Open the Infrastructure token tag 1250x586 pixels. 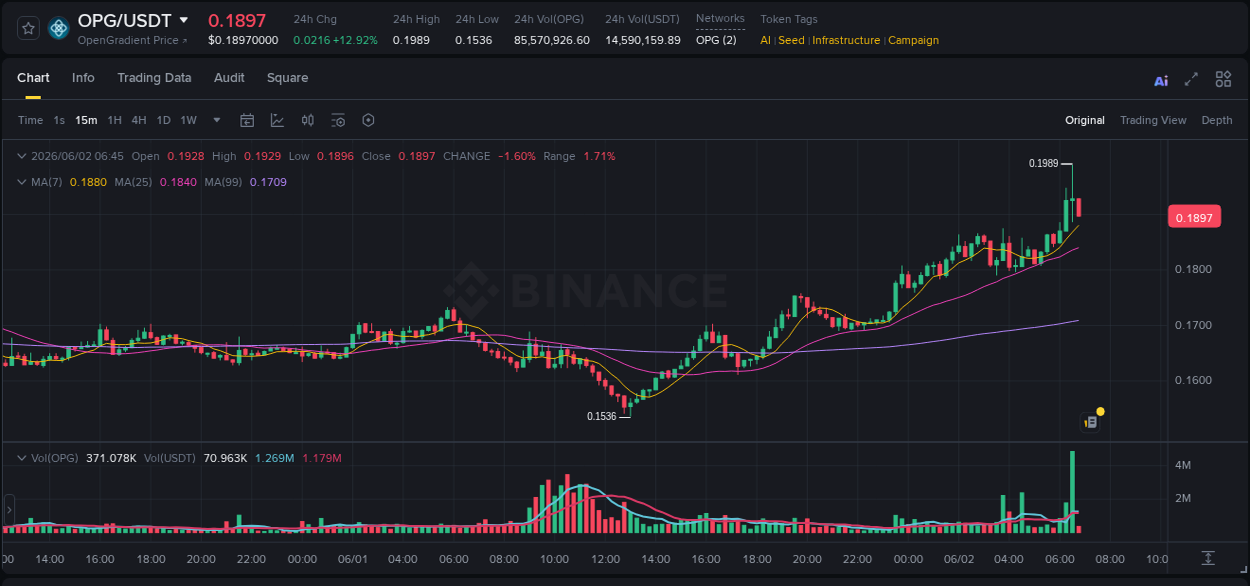click(846, 40)
